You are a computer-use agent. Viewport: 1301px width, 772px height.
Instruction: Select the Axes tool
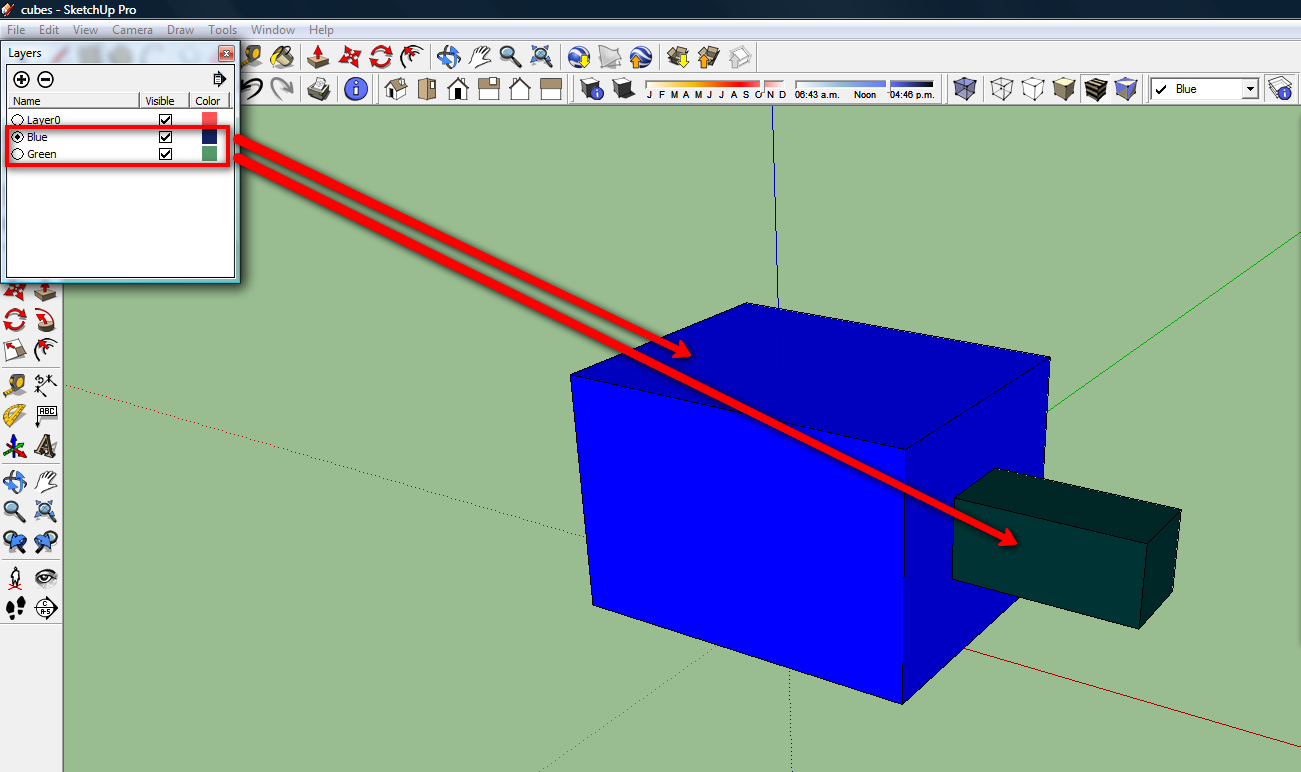coord(15,445)
